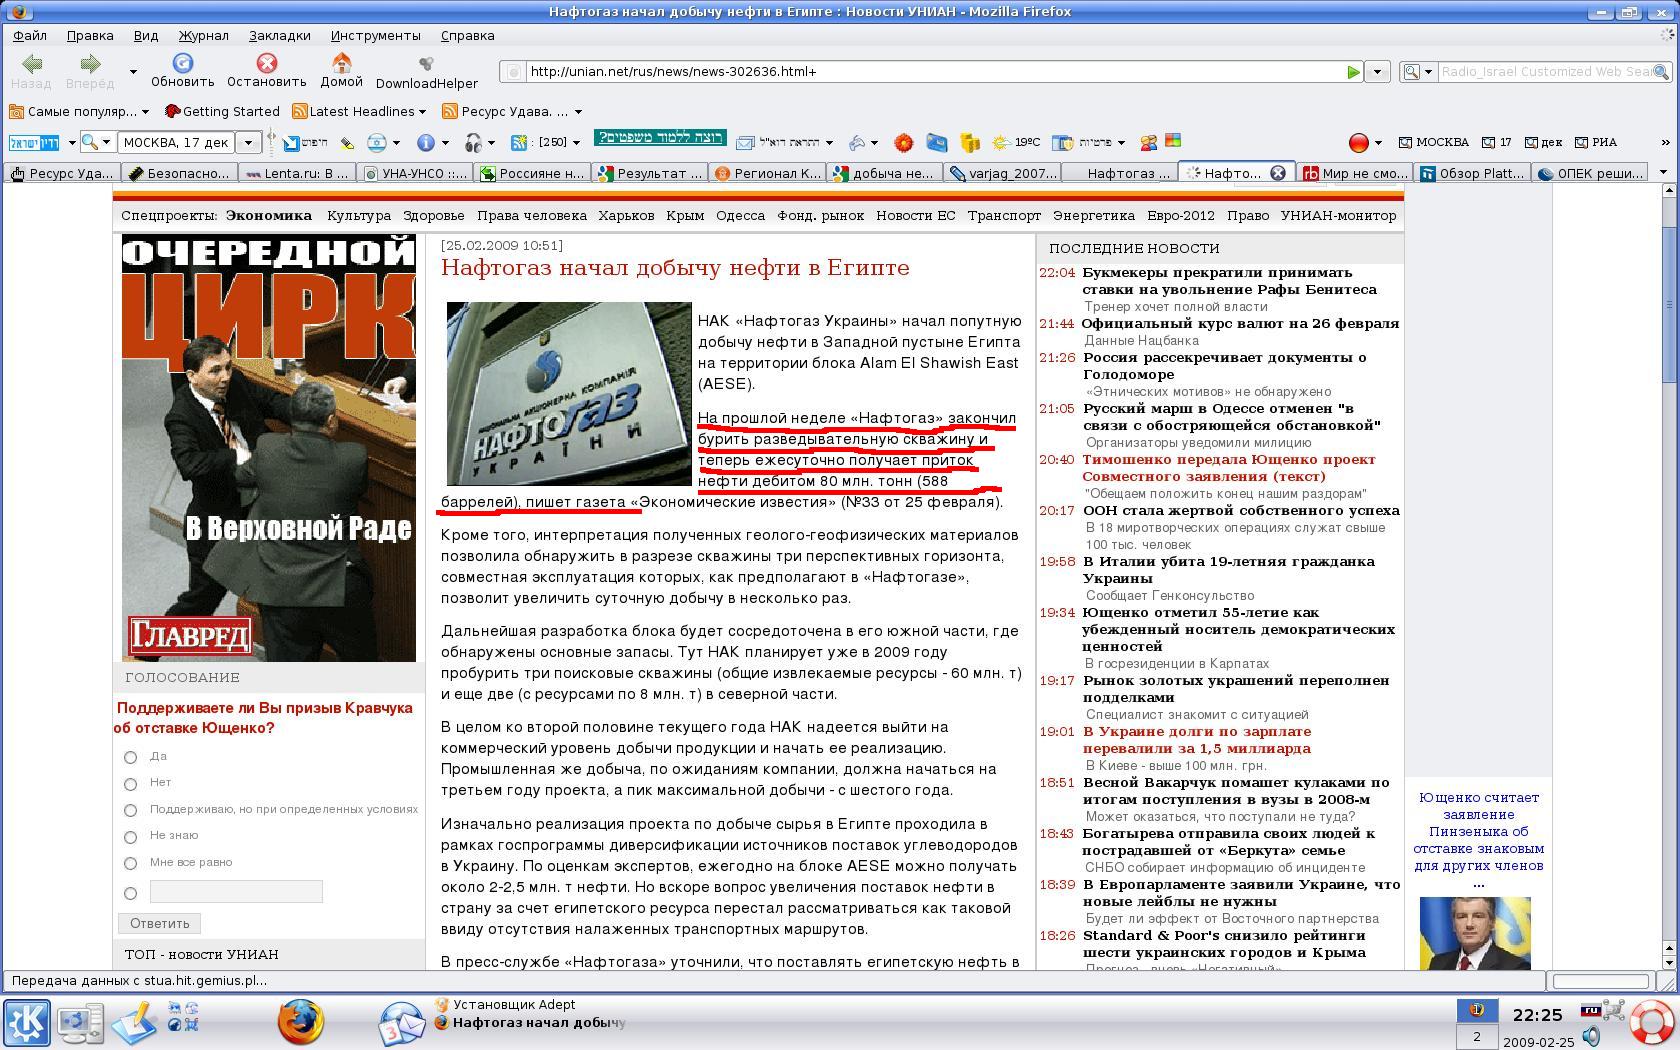Screen dimensions: 1680x1050
Task: Choose 'Не знаю' poll option
Action: 130,837
